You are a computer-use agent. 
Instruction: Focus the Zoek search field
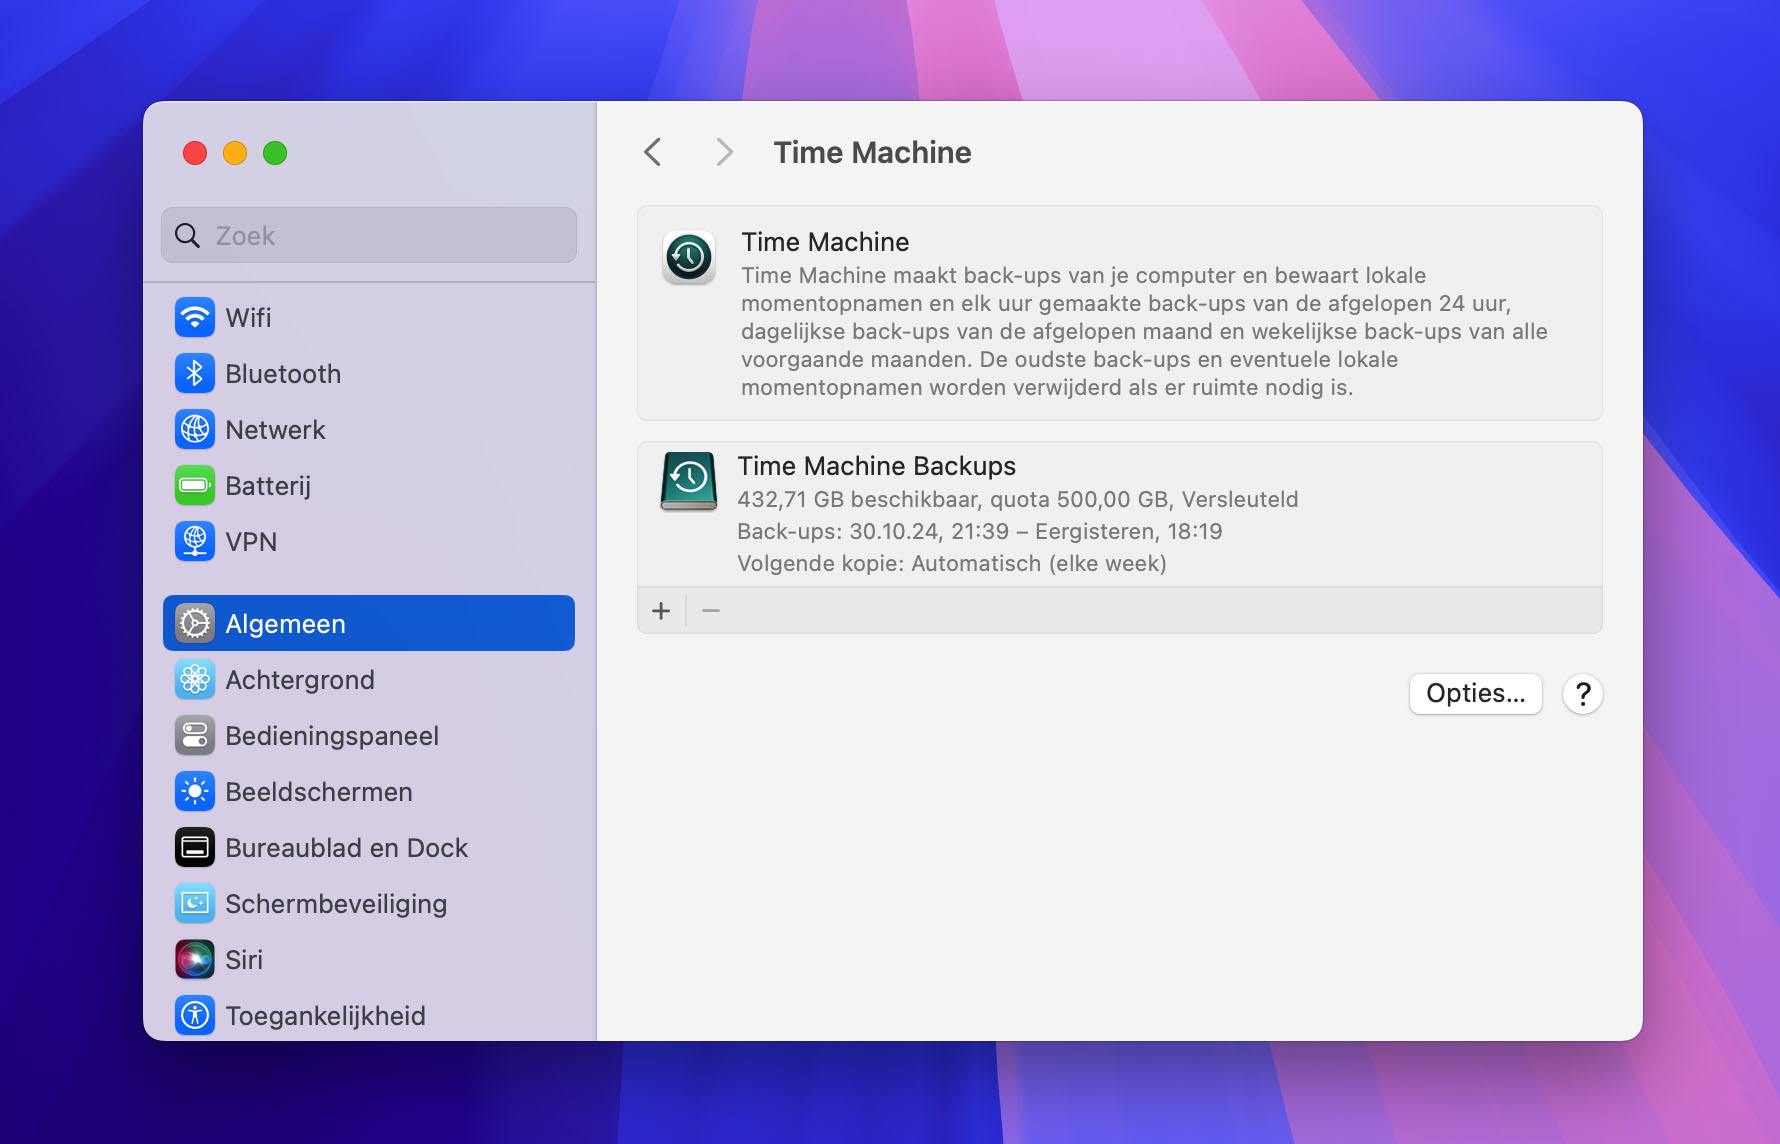pos(369,236)
